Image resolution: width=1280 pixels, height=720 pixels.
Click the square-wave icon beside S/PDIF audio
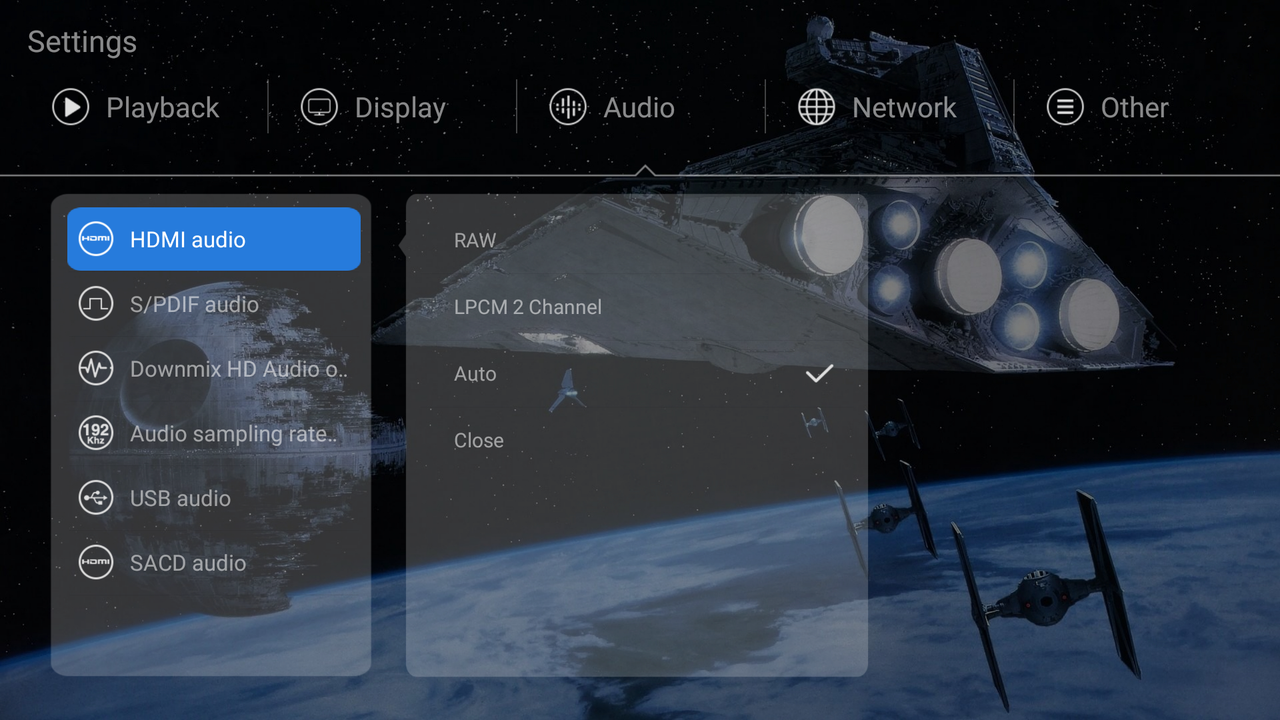coord(96,304)
